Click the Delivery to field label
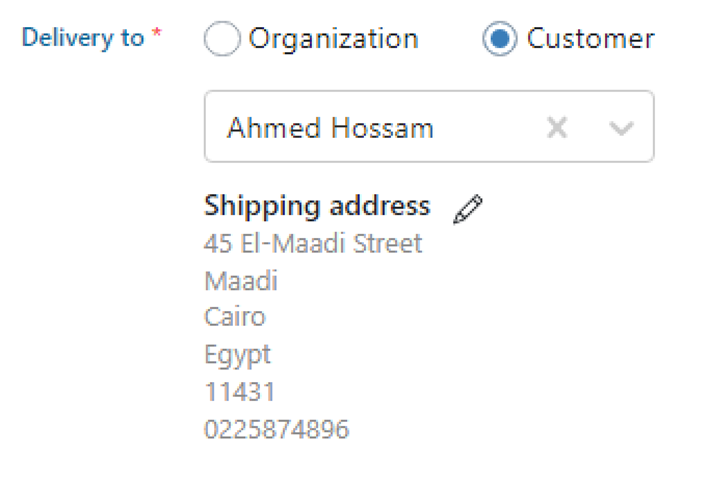Viewport: 709px width, 497px height. click(83, 39)
